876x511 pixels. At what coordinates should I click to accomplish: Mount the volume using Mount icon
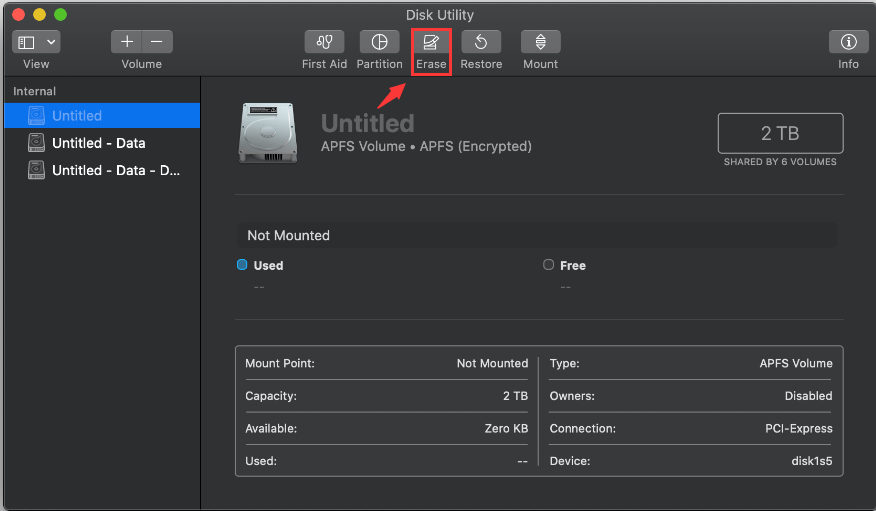540,42
